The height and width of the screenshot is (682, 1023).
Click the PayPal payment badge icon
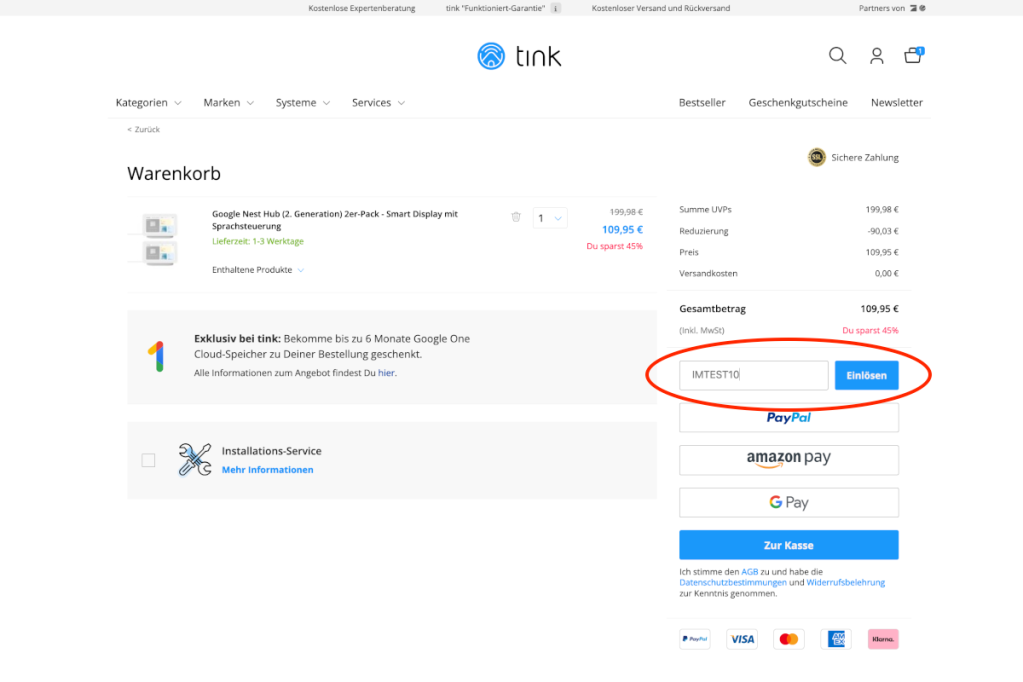[x=695, y=639]
